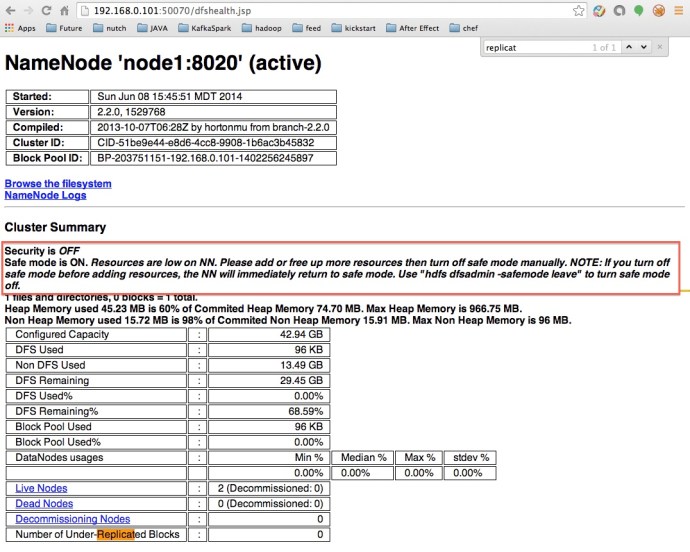This screenshot has width=690, height=552.
Task: View the Live Nodes list
Action: [x=41, y=488]
